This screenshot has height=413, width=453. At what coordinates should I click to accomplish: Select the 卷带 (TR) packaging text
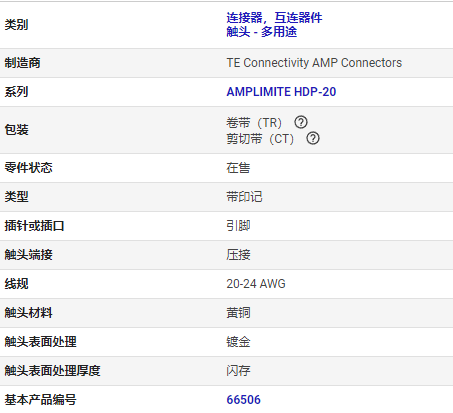click(254, 123)
